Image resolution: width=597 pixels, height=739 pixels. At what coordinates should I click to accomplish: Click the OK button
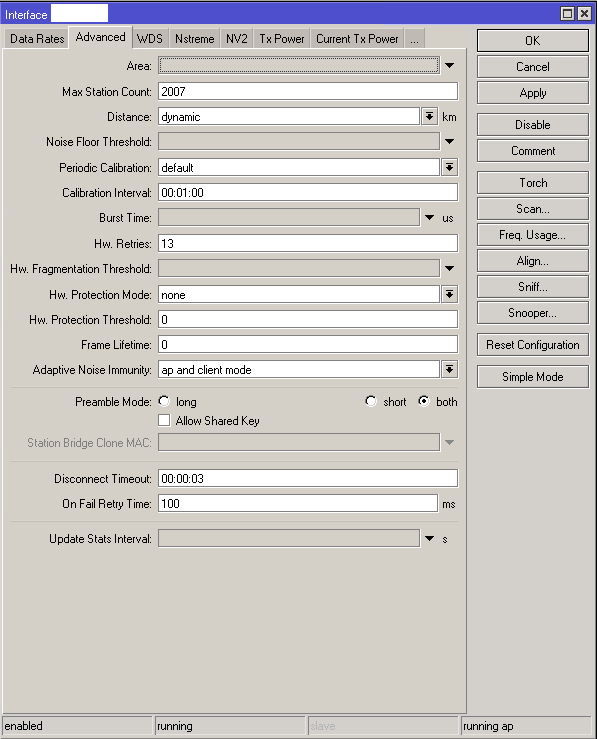coord(532,41)
